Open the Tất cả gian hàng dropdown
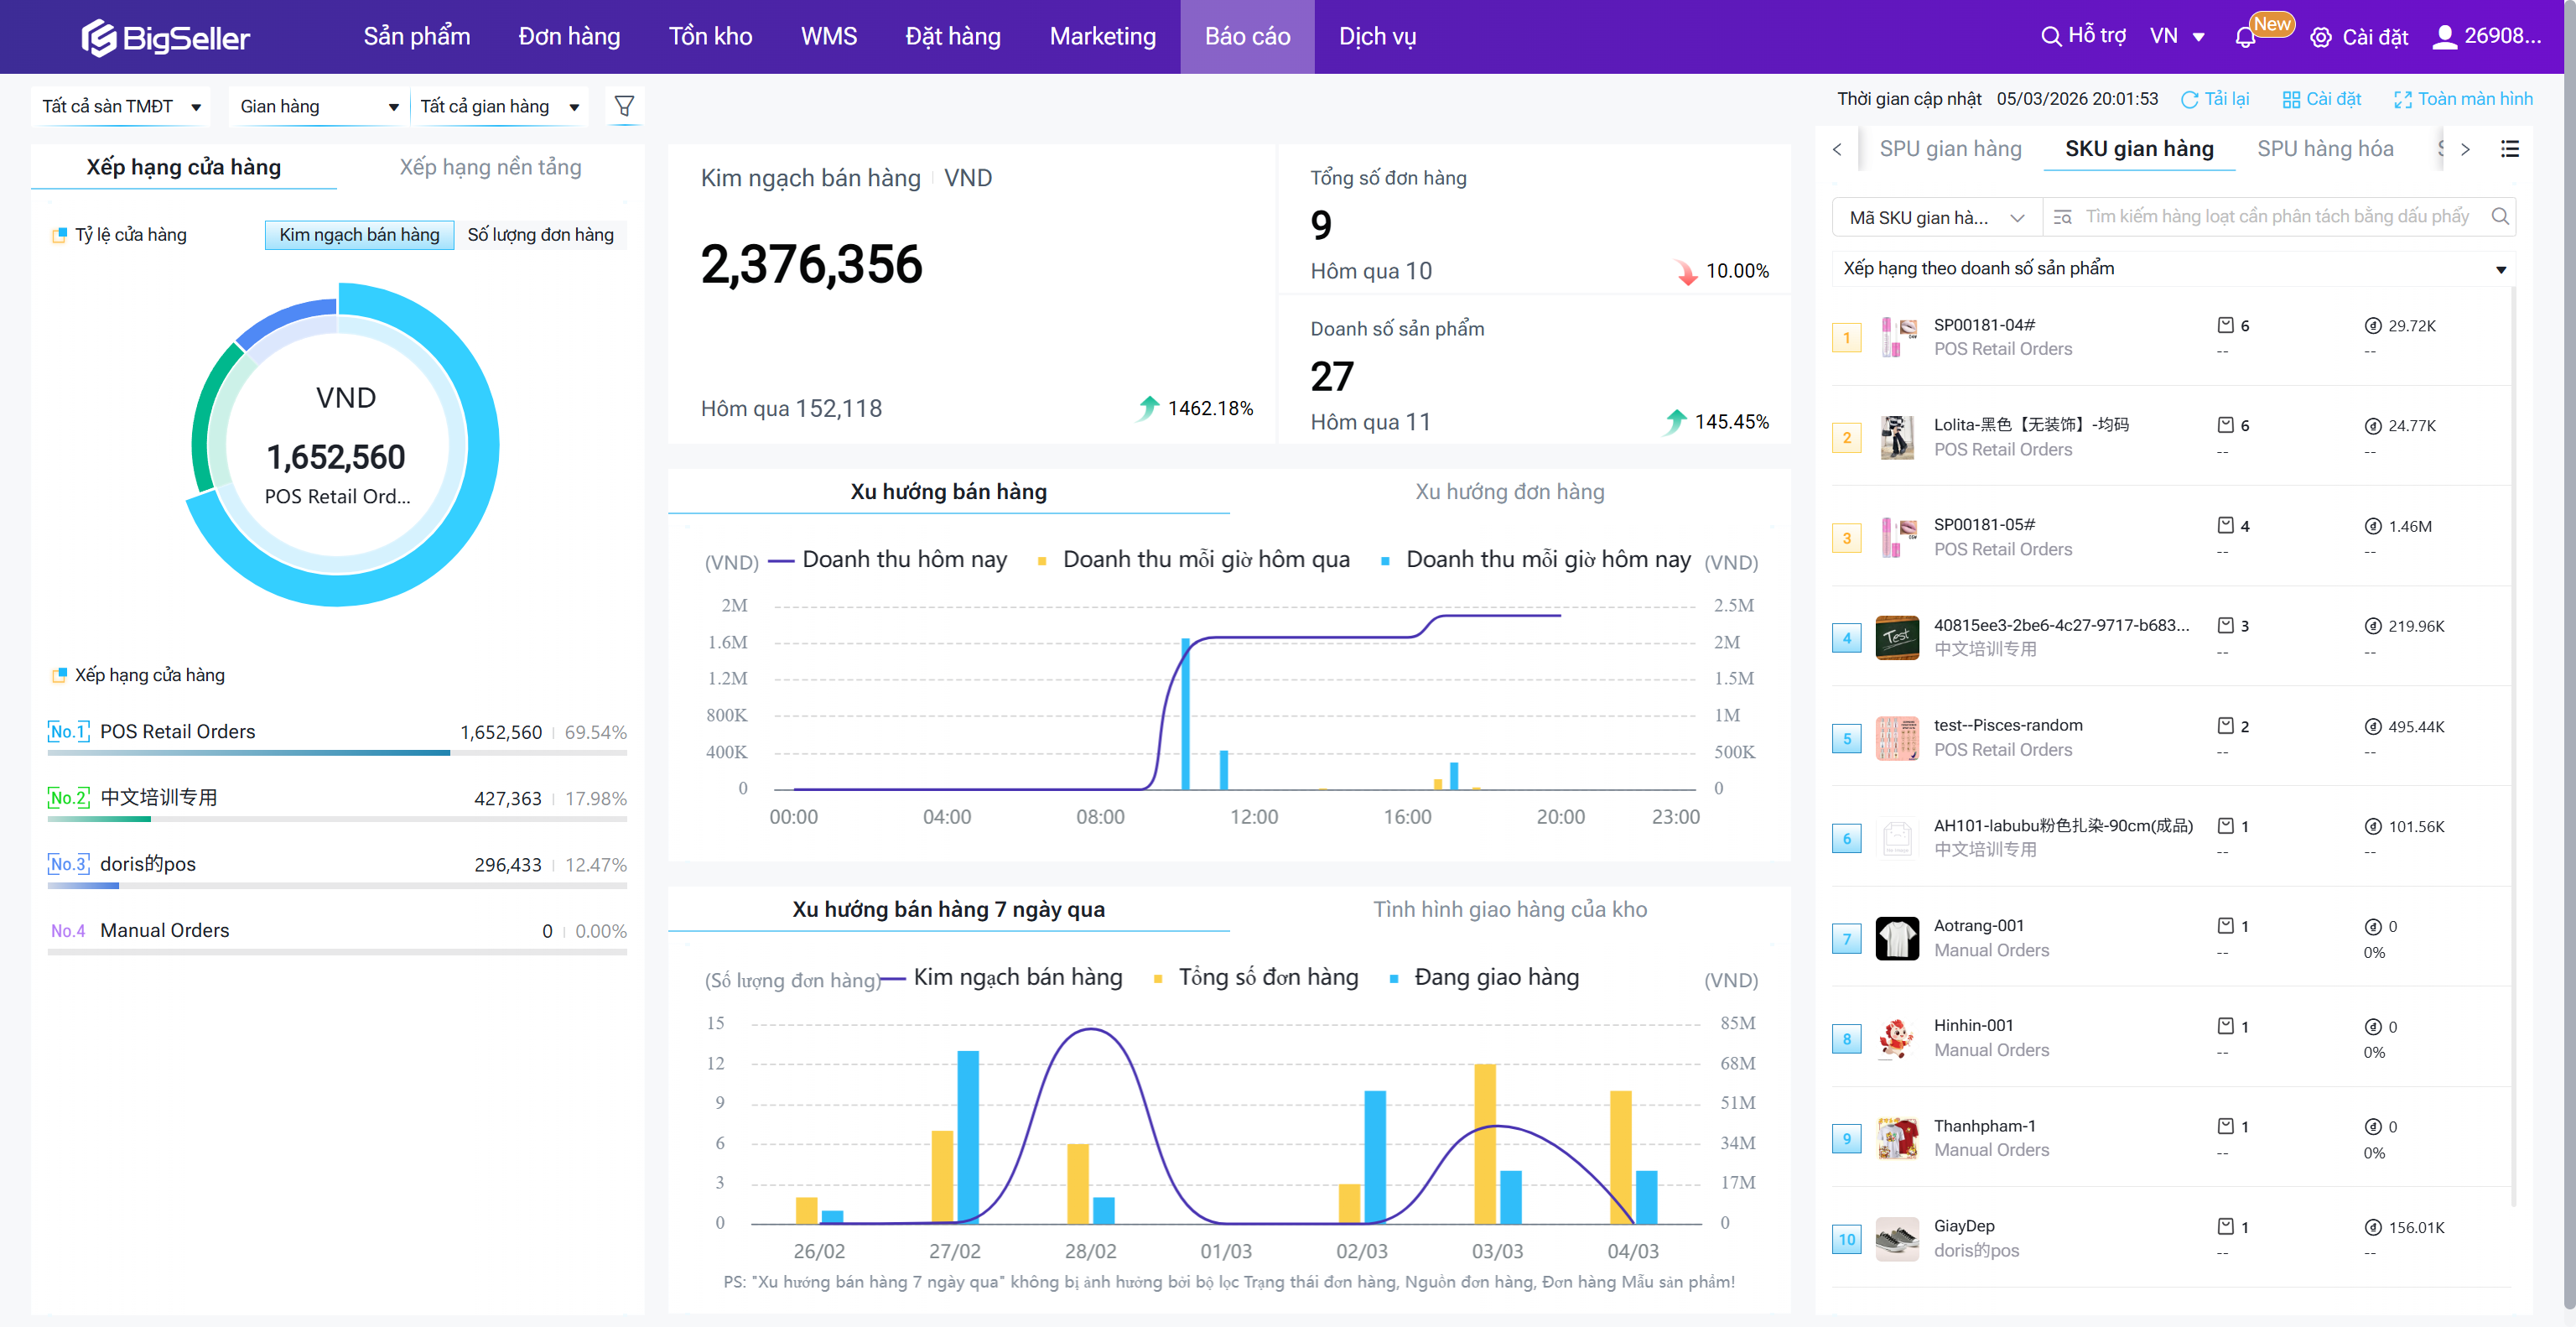The width and height of the screenshot is (2576, 1327). point(499,106)
